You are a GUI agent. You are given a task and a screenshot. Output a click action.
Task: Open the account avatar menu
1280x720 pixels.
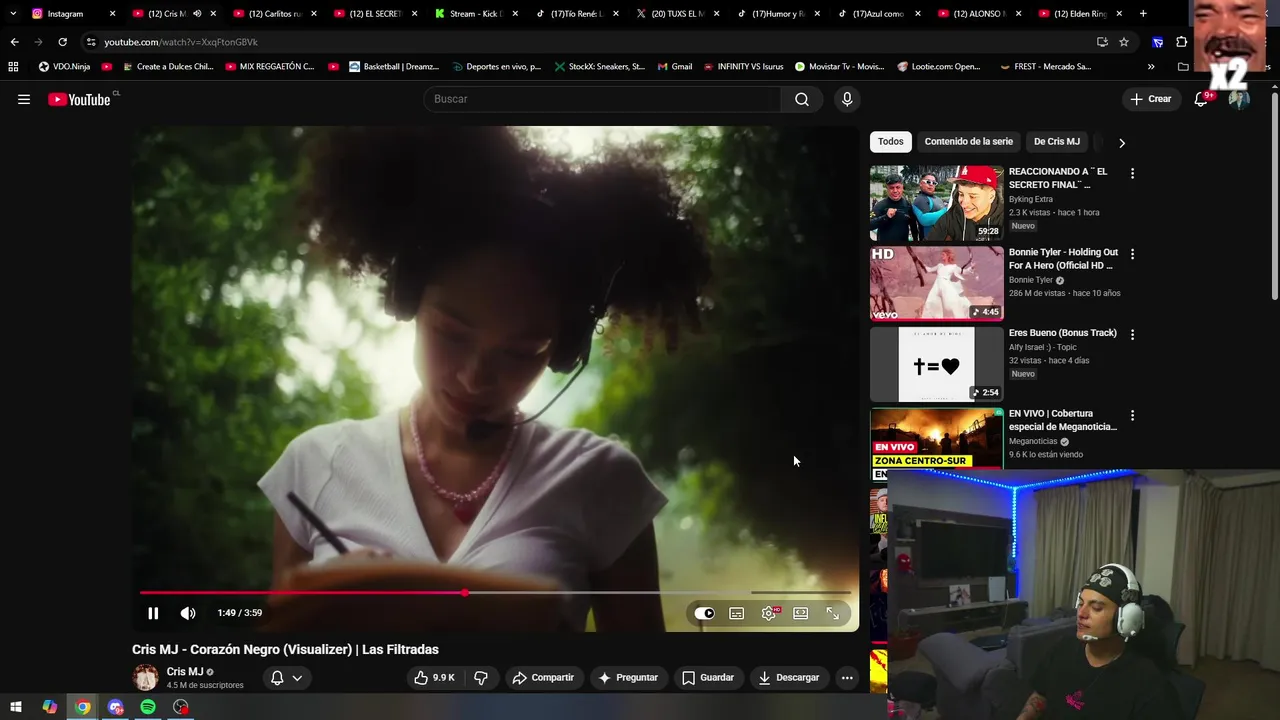[1240, 99]
